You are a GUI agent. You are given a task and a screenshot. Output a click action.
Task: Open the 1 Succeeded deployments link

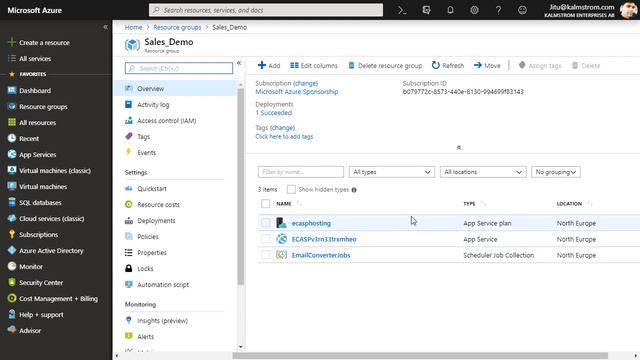coord(273,113)
